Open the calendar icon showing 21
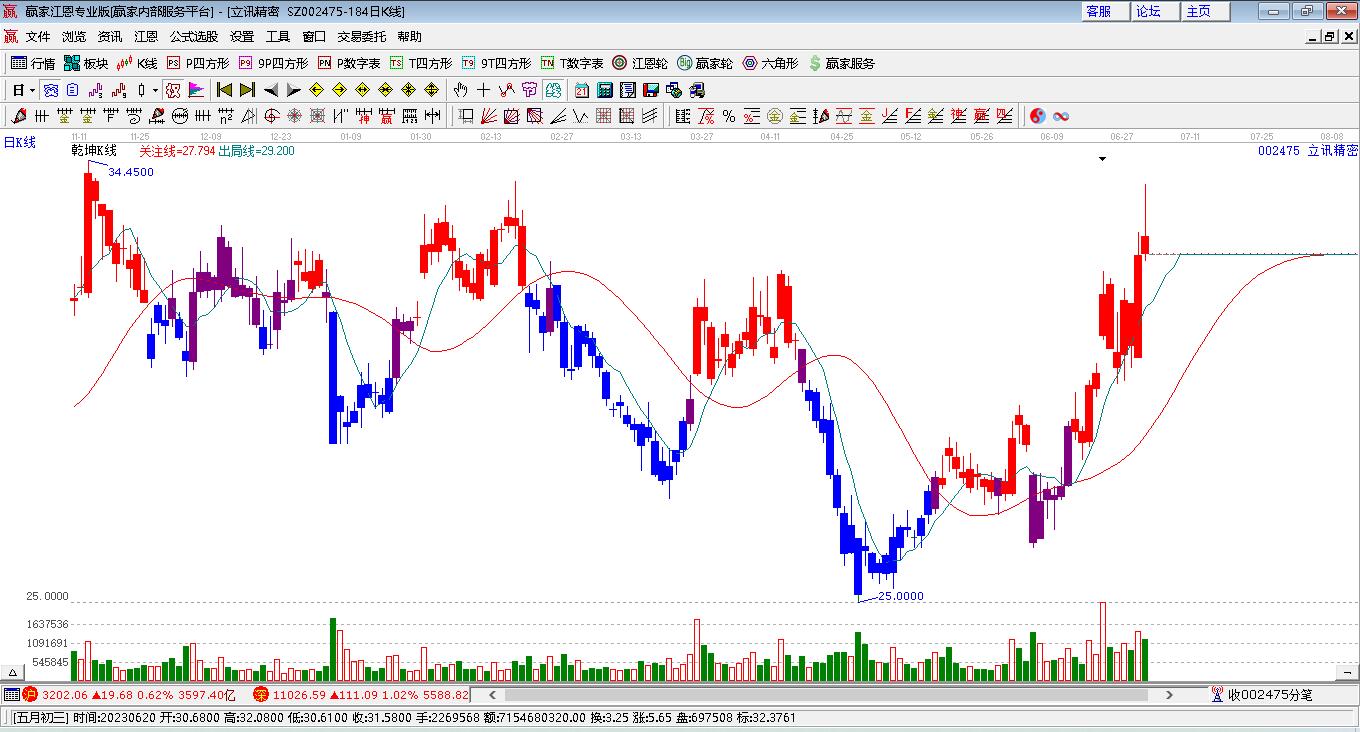 tap(581, 90)
